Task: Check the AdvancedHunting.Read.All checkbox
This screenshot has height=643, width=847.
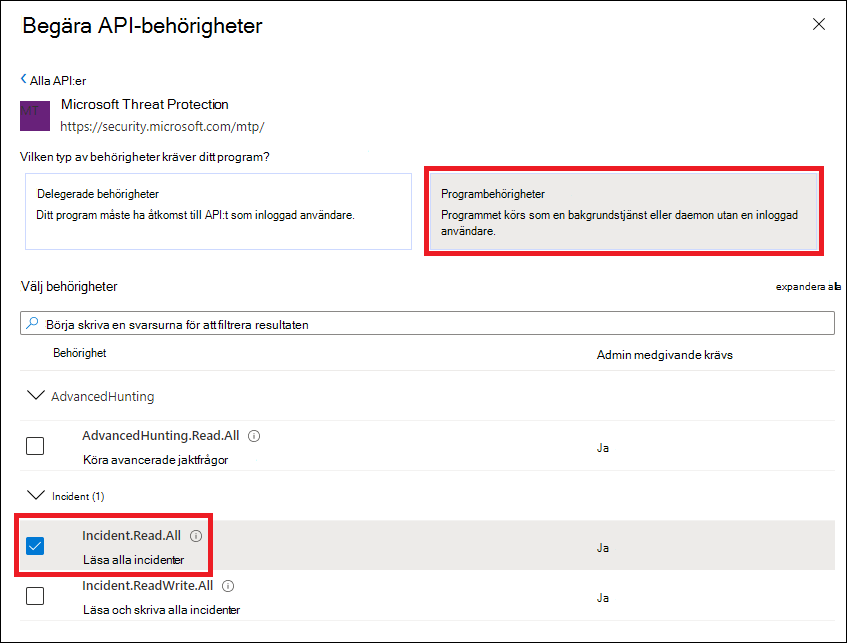Action: click(x=35, y=446)
